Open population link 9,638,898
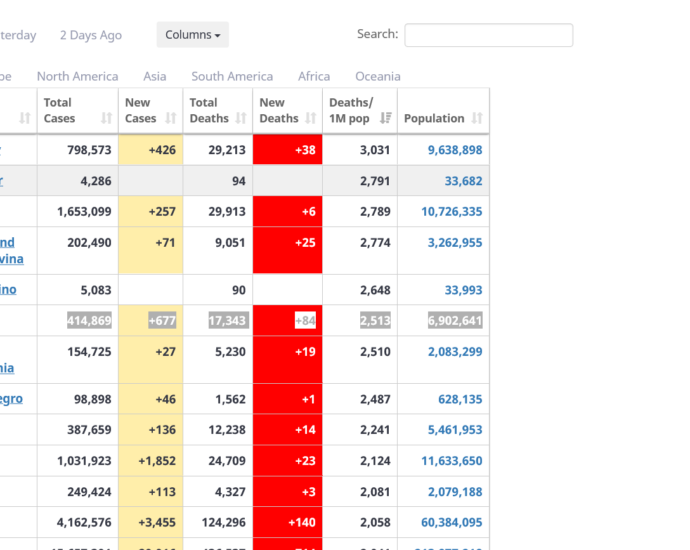The image size is (690, 550). pos(455,150)
